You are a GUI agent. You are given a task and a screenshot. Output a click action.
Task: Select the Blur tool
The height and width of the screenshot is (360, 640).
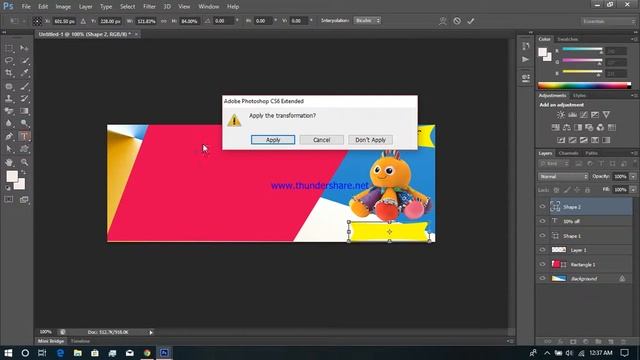click(9, 123)
